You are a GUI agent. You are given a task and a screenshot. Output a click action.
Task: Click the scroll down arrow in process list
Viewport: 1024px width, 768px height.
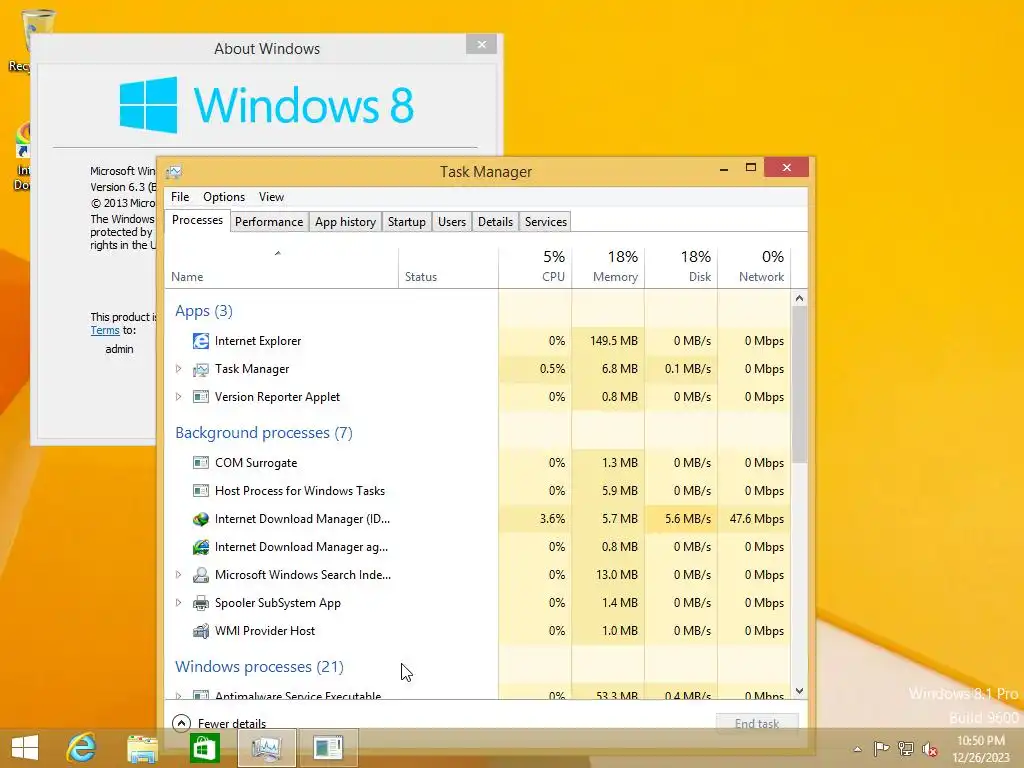pos(799,691)
